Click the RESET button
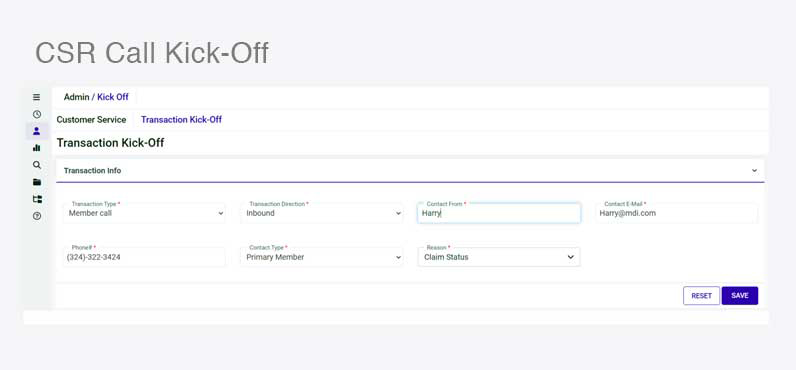The width and height of the screenshot is (796, 370). point(701,296)
